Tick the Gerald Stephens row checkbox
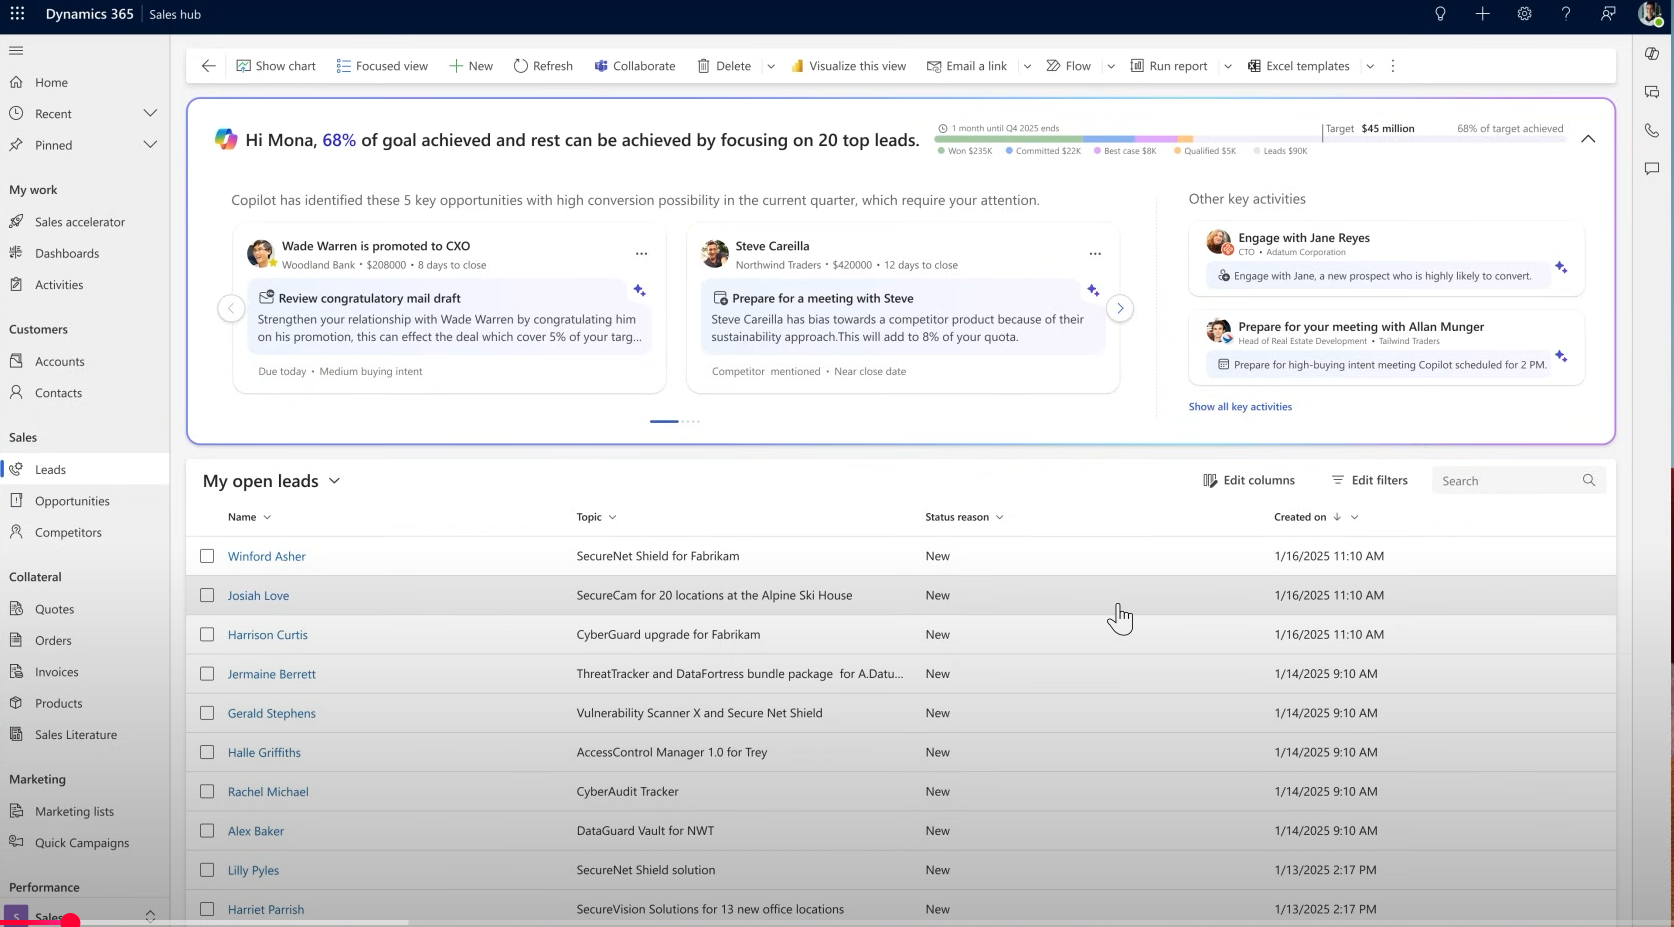Viewport: 1674px width, 927px height. (x=207, y=713)
